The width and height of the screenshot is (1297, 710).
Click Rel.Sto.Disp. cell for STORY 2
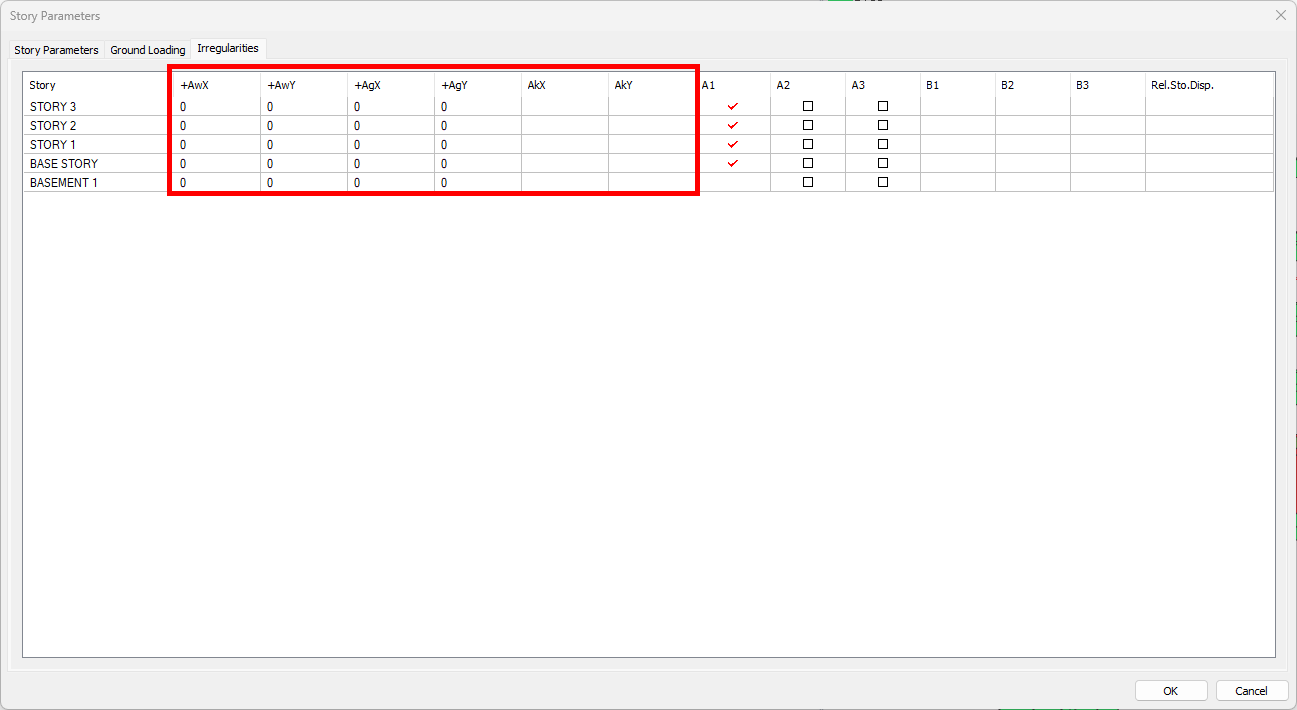pos(1210,125)
